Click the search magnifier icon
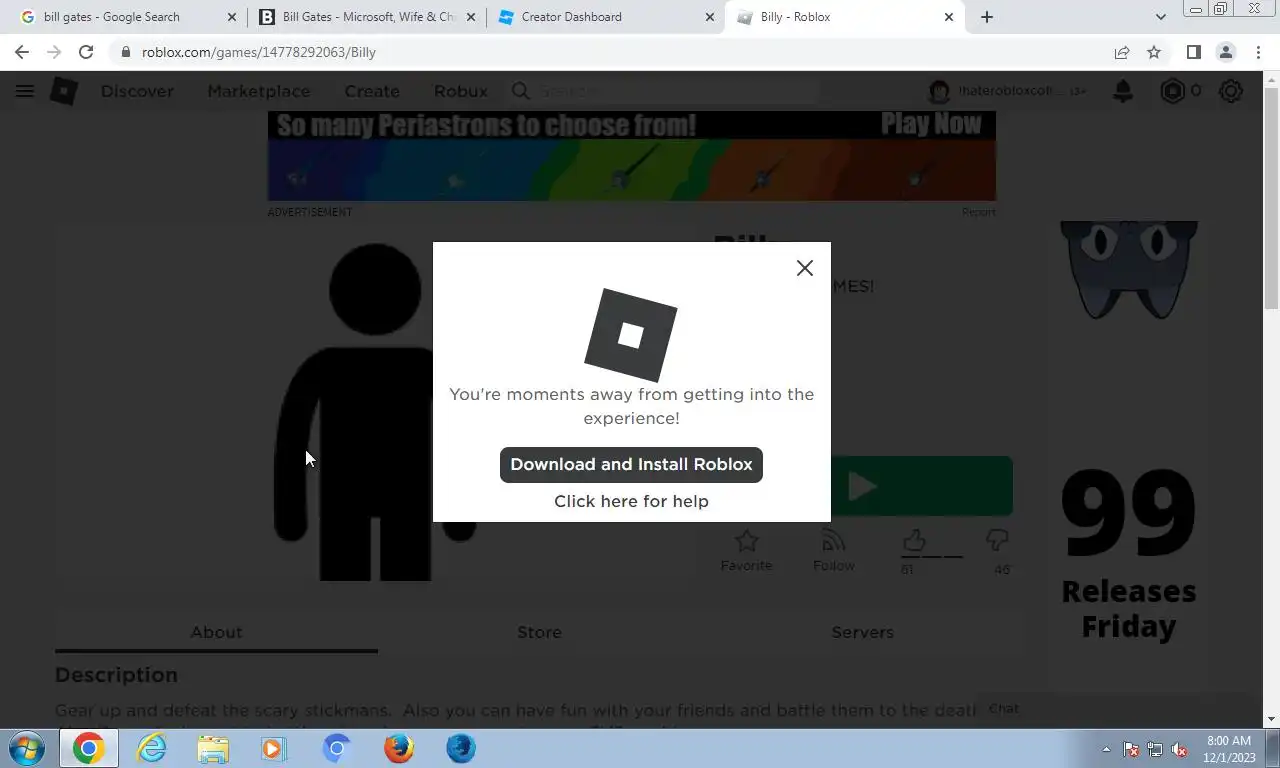 click(x=521, y=91)
